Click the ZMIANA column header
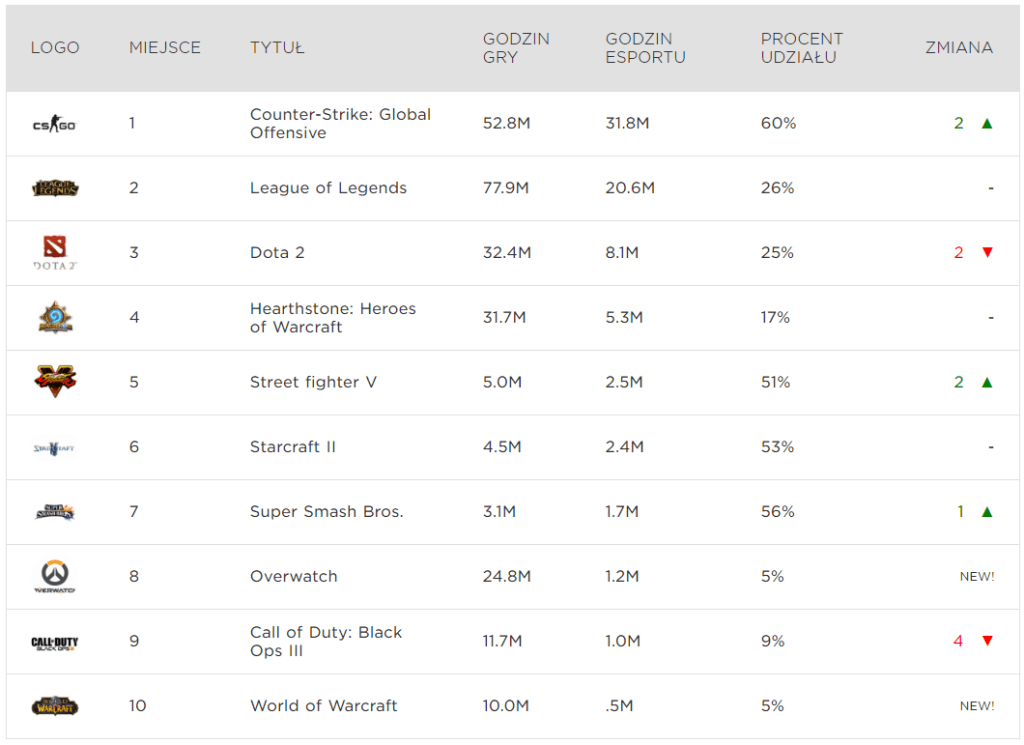Viewport: 1024px width, 745px height. (x=959, y=48)
